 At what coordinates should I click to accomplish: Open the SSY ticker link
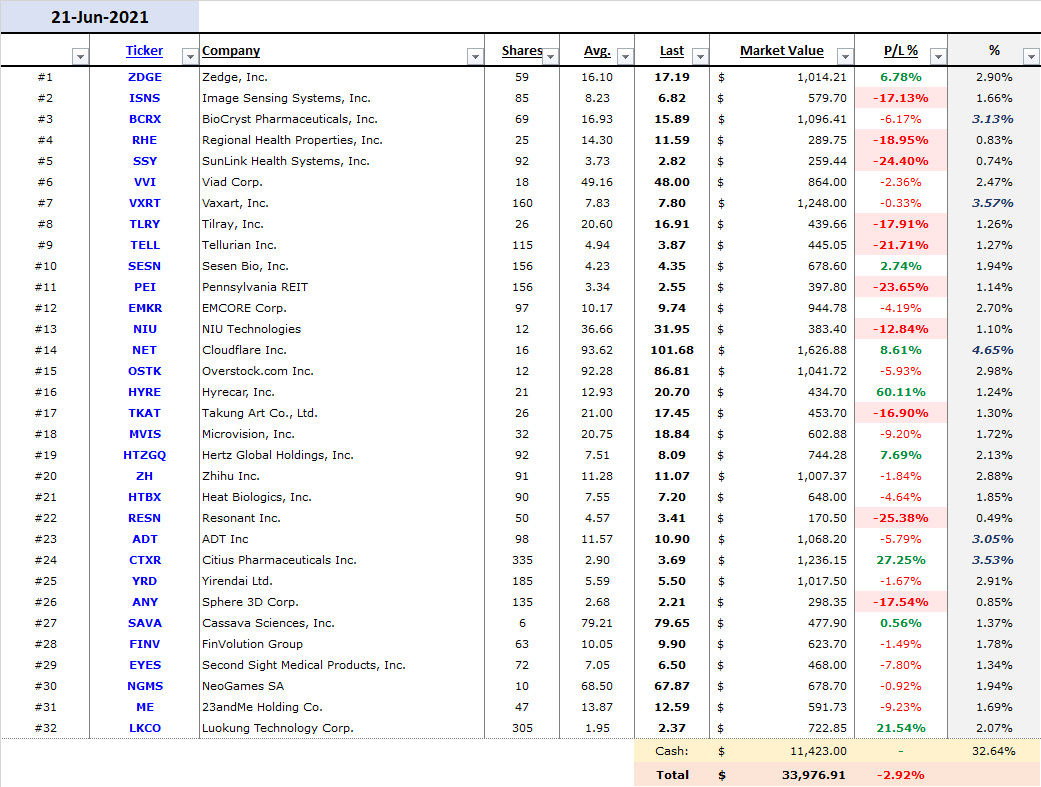(x=145, y=161)
